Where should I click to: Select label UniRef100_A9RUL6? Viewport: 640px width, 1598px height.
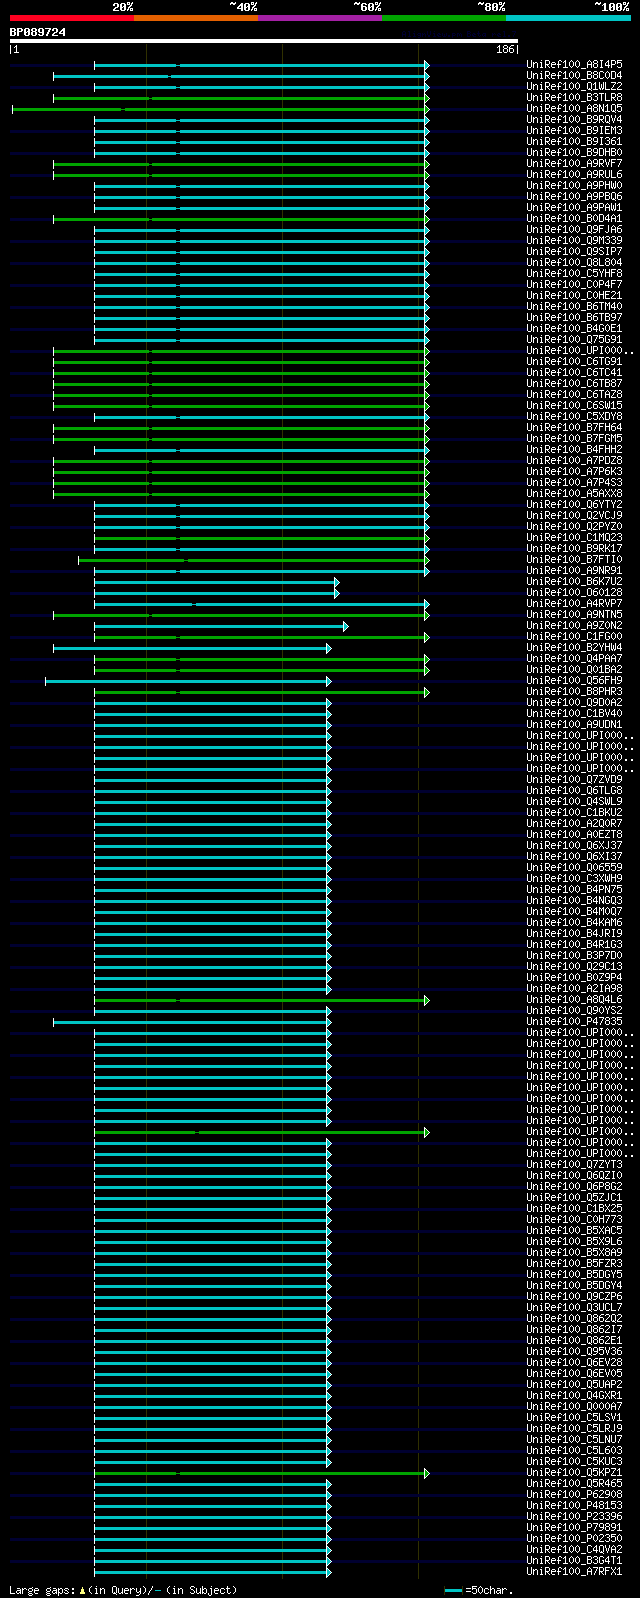[574, 174]
